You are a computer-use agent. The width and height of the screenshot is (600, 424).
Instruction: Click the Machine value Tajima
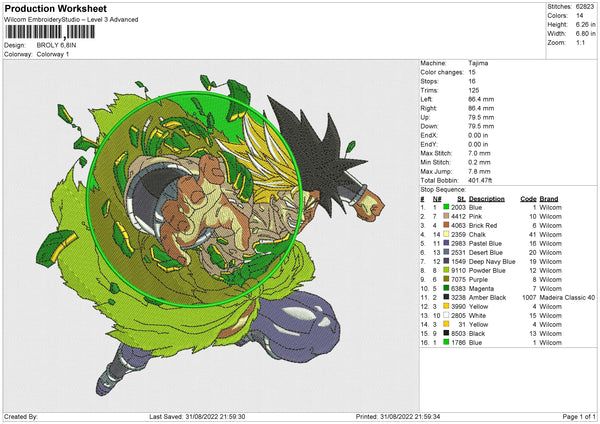[x=478, y=63]
